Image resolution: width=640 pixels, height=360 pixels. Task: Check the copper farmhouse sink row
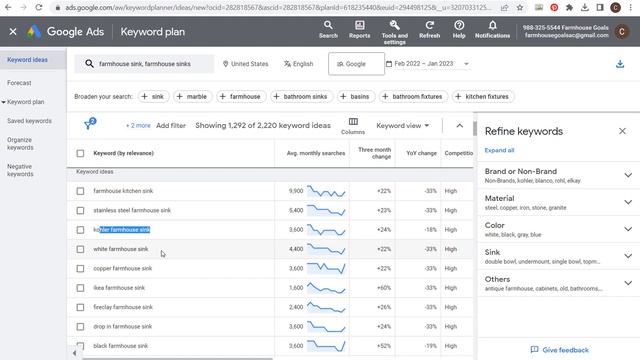tap(80, 269)
